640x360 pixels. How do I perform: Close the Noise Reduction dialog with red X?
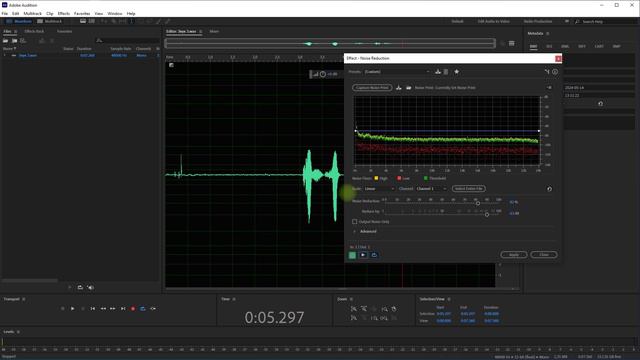[x=558, y=59]
